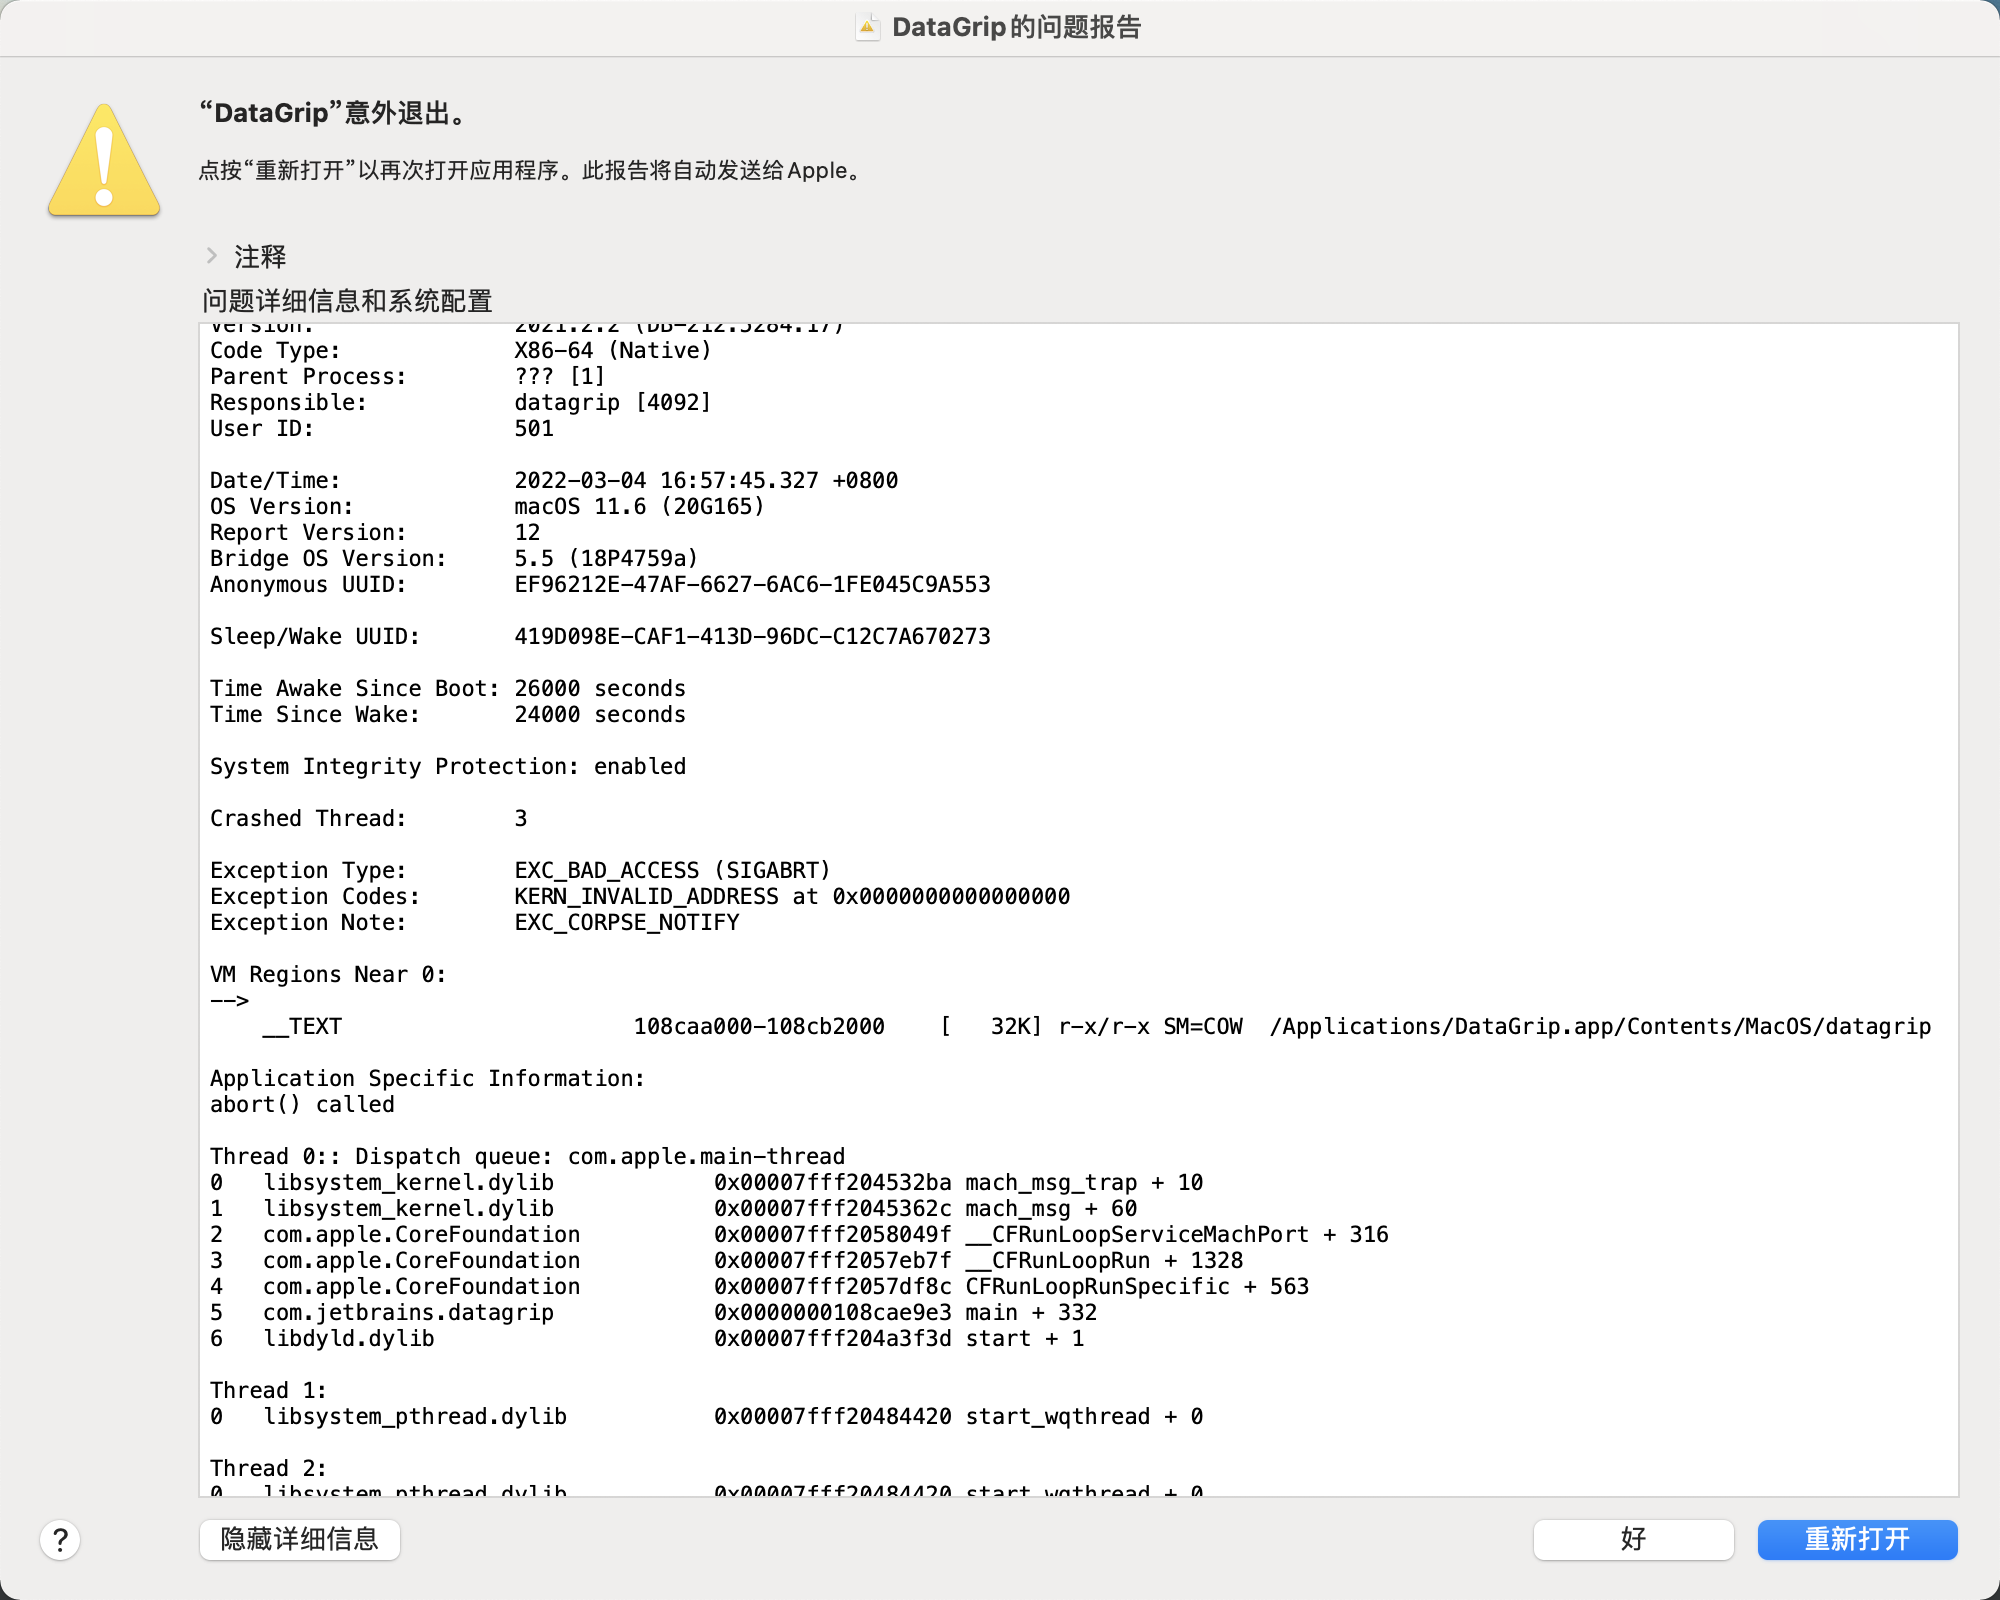Click the Exception Type EXC_BAD_ACCESS line
2000x1600 pixels.
click(x=520, y=870)
